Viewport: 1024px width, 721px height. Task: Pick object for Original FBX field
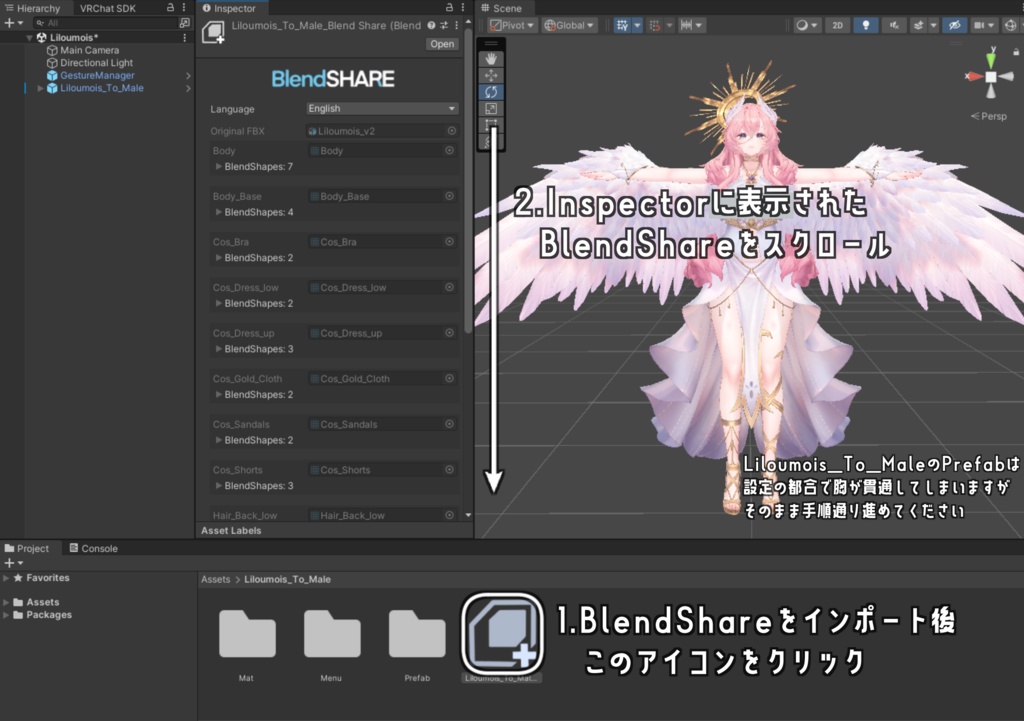[451, 131]
